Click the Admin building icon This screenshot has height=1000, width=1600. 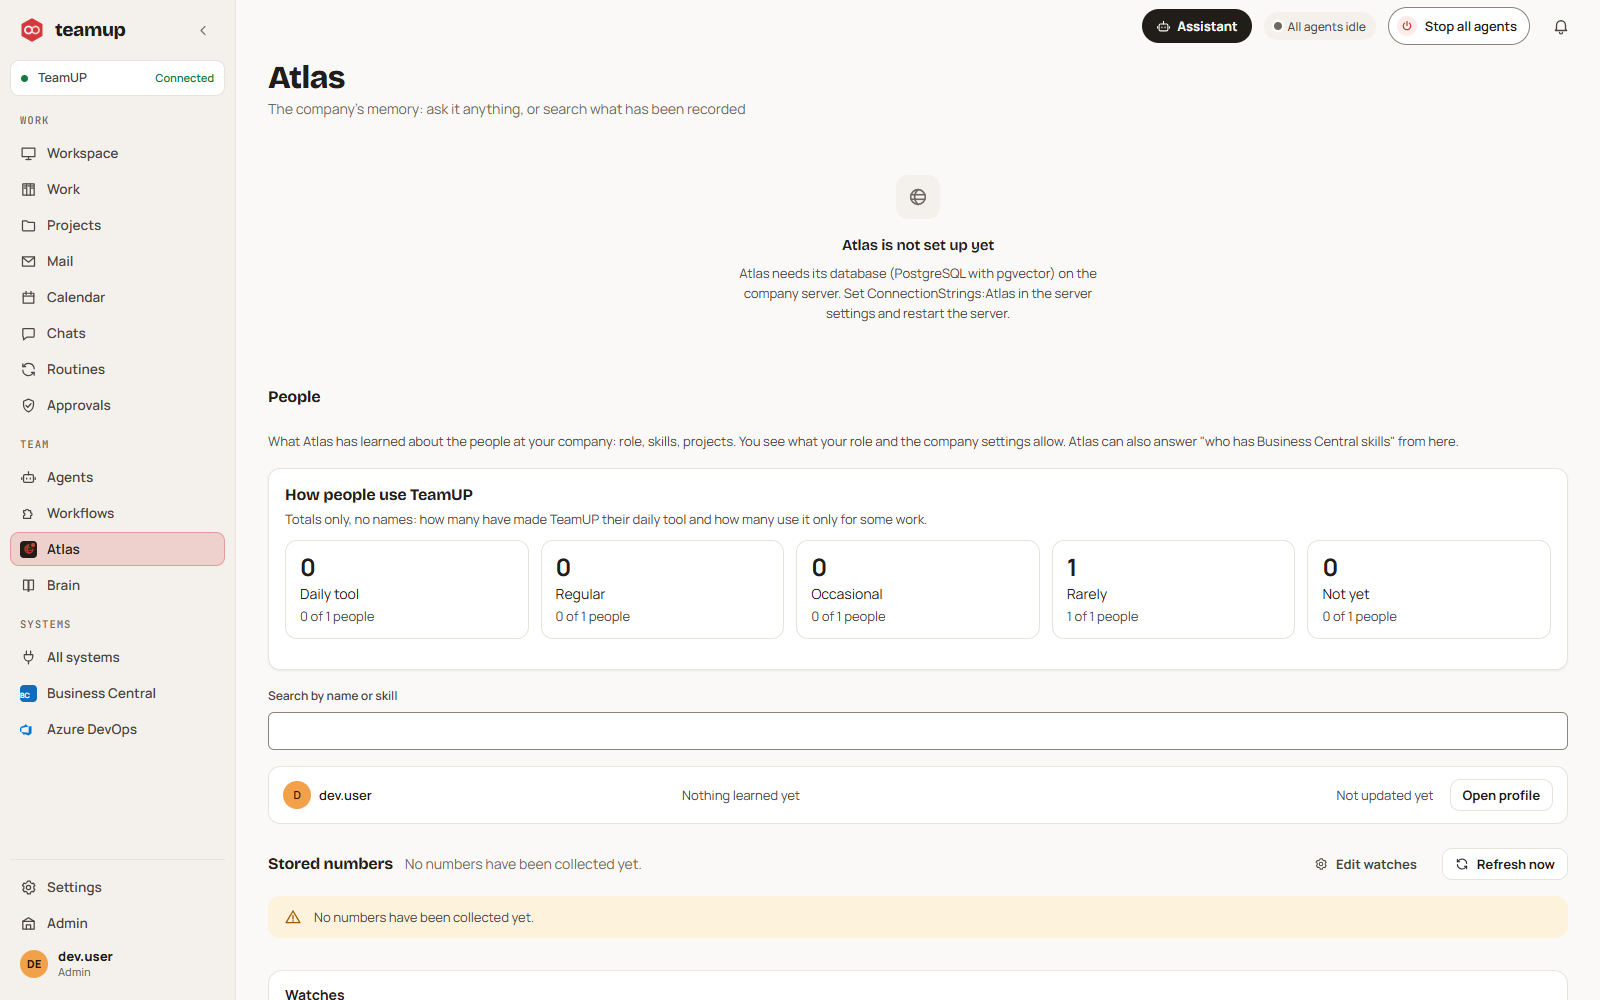click(x=29, y=923)
